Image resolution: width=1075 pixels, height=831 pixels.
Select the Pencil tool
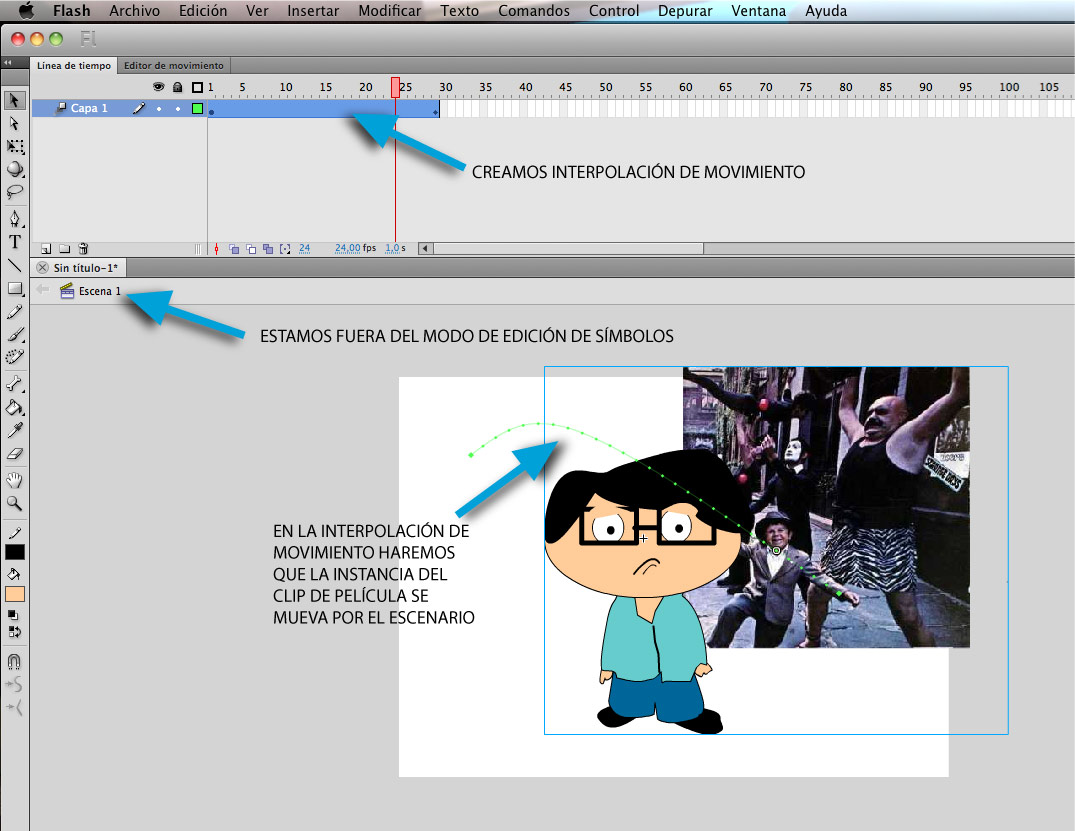[x=14, y=312]
